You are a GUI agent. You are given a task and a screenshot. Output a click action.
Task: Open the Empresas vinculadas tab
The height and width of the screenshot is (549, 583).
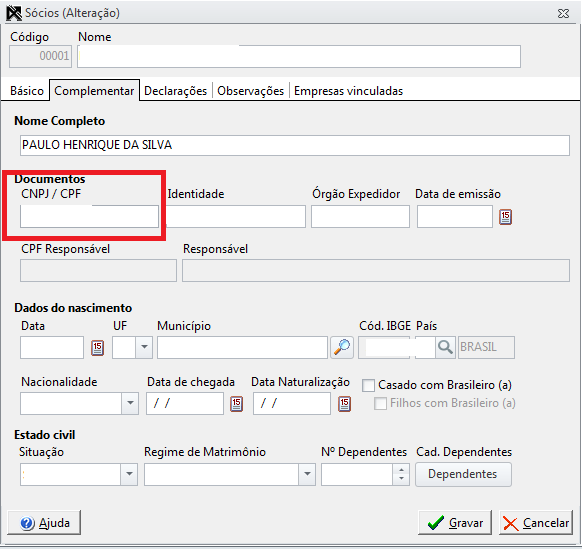point(348,91)
